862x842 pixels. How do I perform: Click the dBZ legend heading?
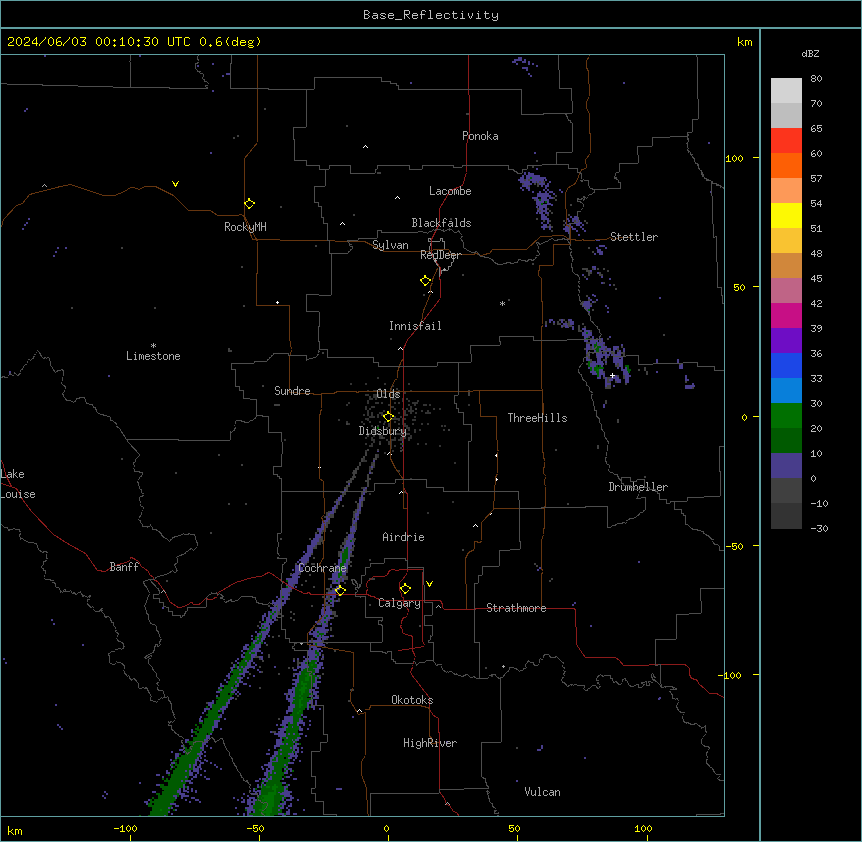[810, 53]
